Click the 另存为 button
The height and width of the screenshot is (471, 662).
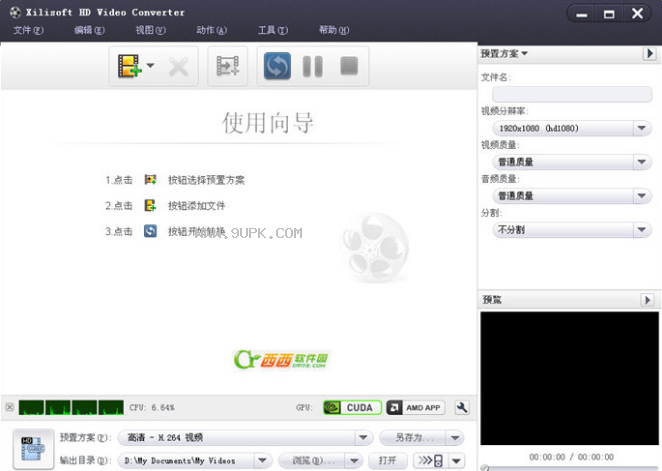[412, 438]
